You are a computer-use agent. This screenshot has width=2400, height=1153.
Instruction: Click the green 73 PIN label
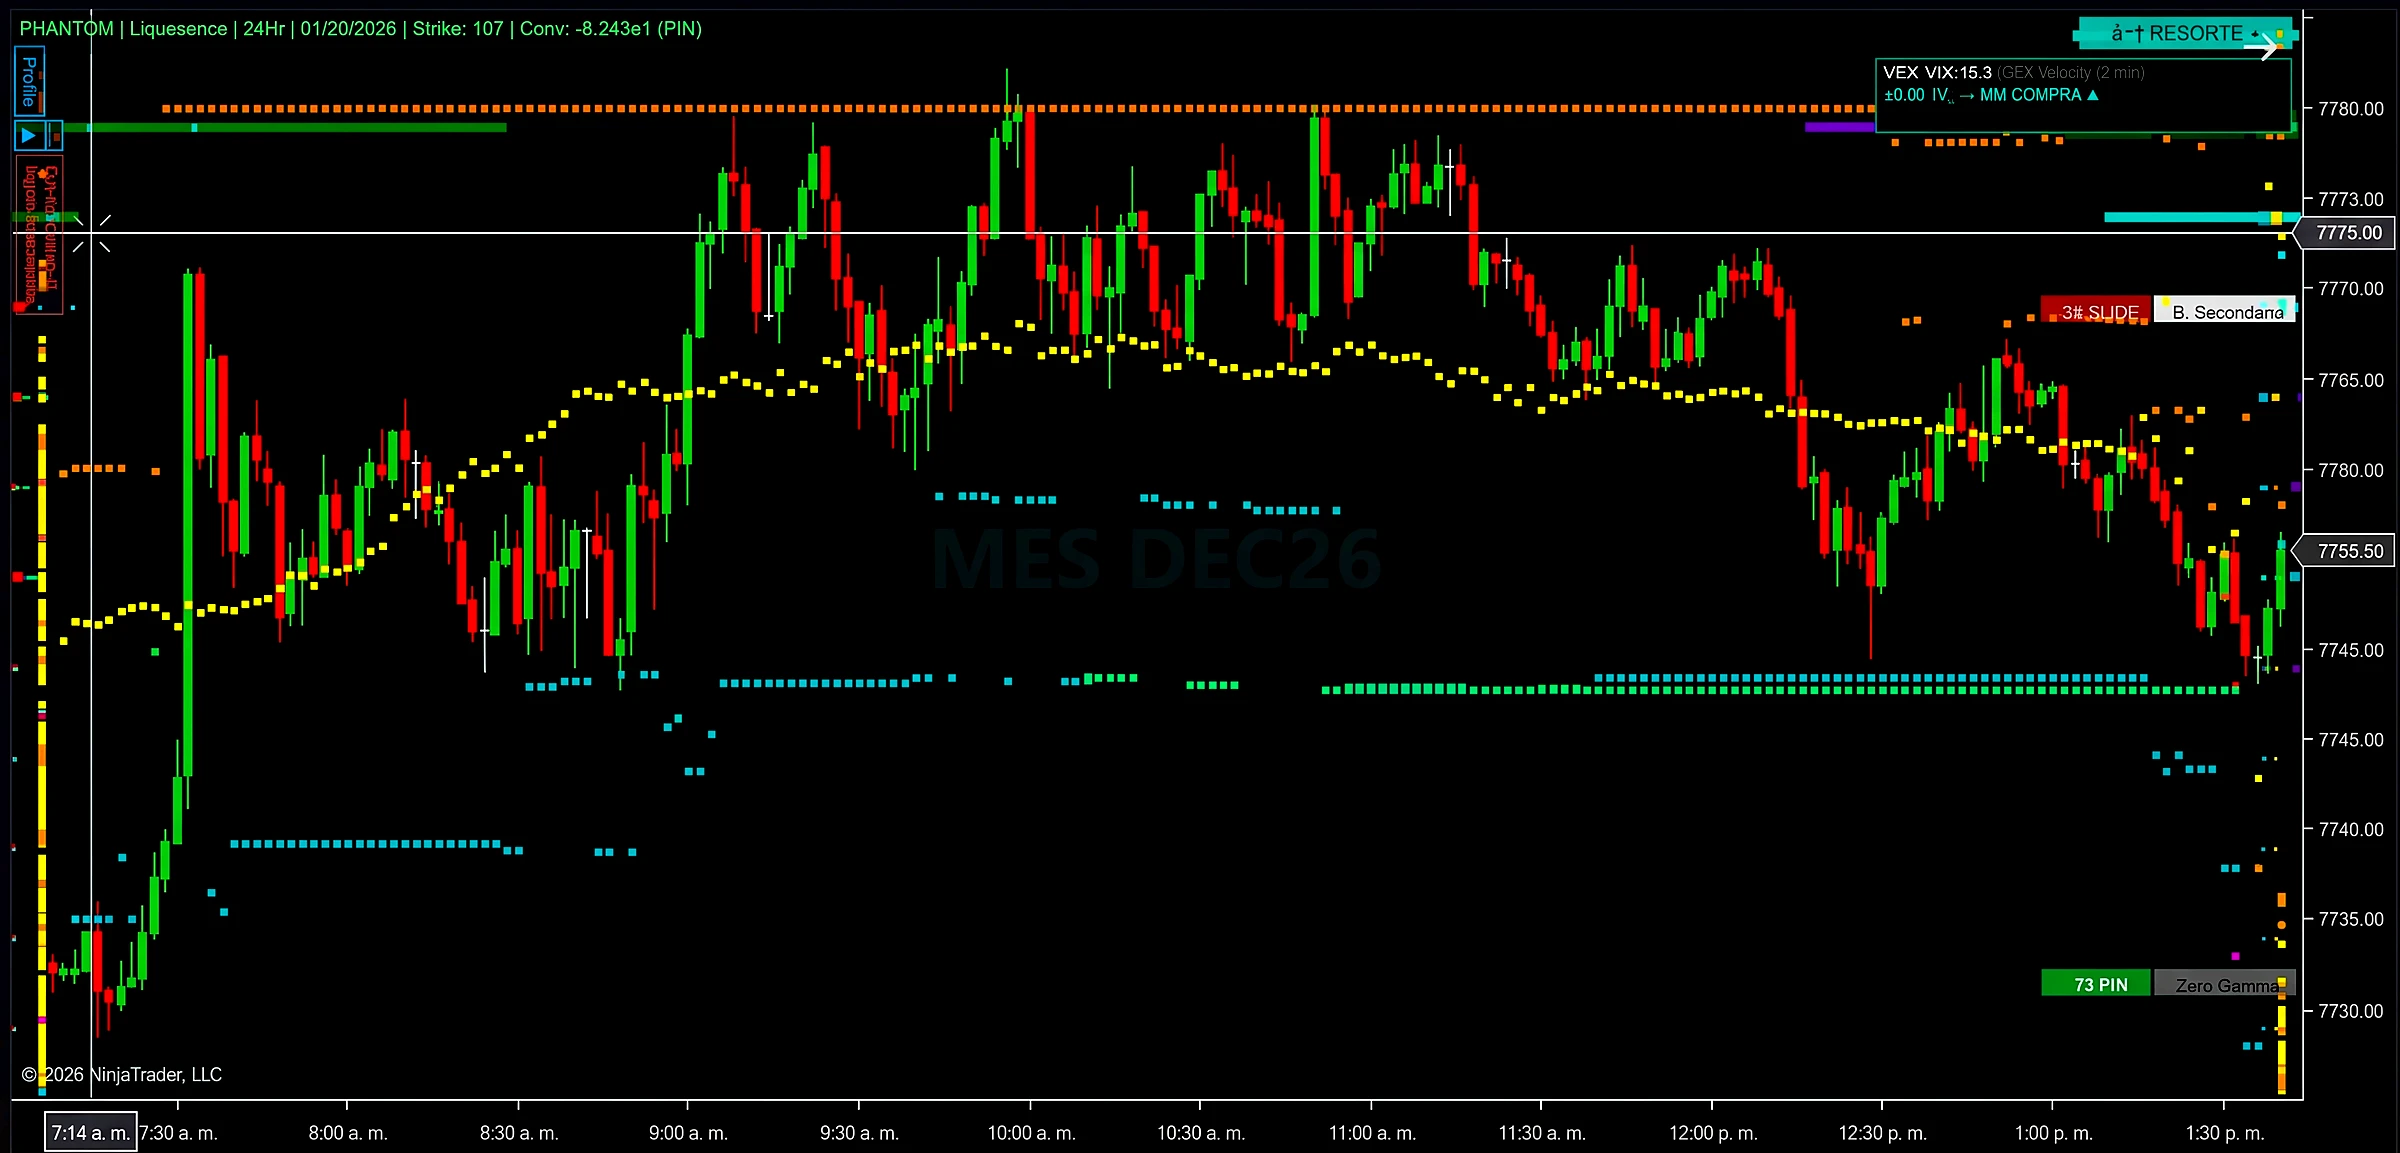tap(2096, 984)
